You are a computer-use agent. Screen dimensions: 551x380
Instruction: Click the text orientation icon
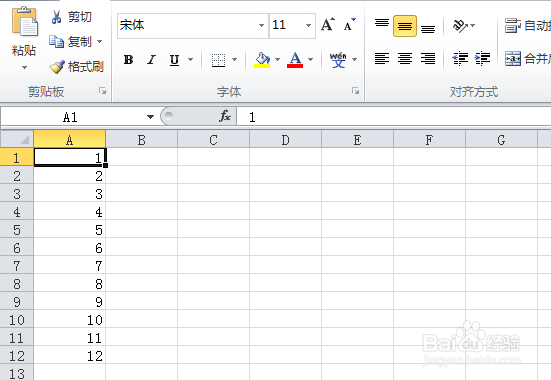pos(460,25)
